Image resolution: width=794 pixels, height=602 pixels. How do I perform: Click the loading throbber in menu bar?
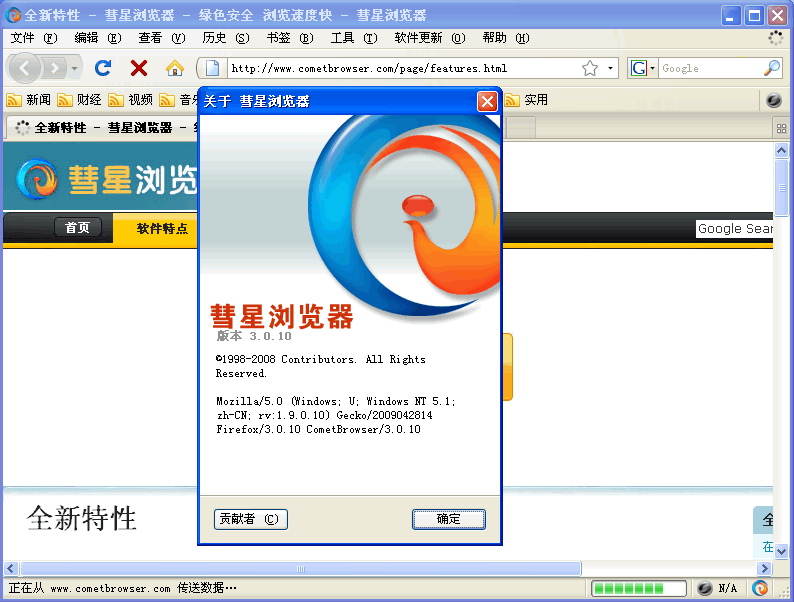coord(775,38)
